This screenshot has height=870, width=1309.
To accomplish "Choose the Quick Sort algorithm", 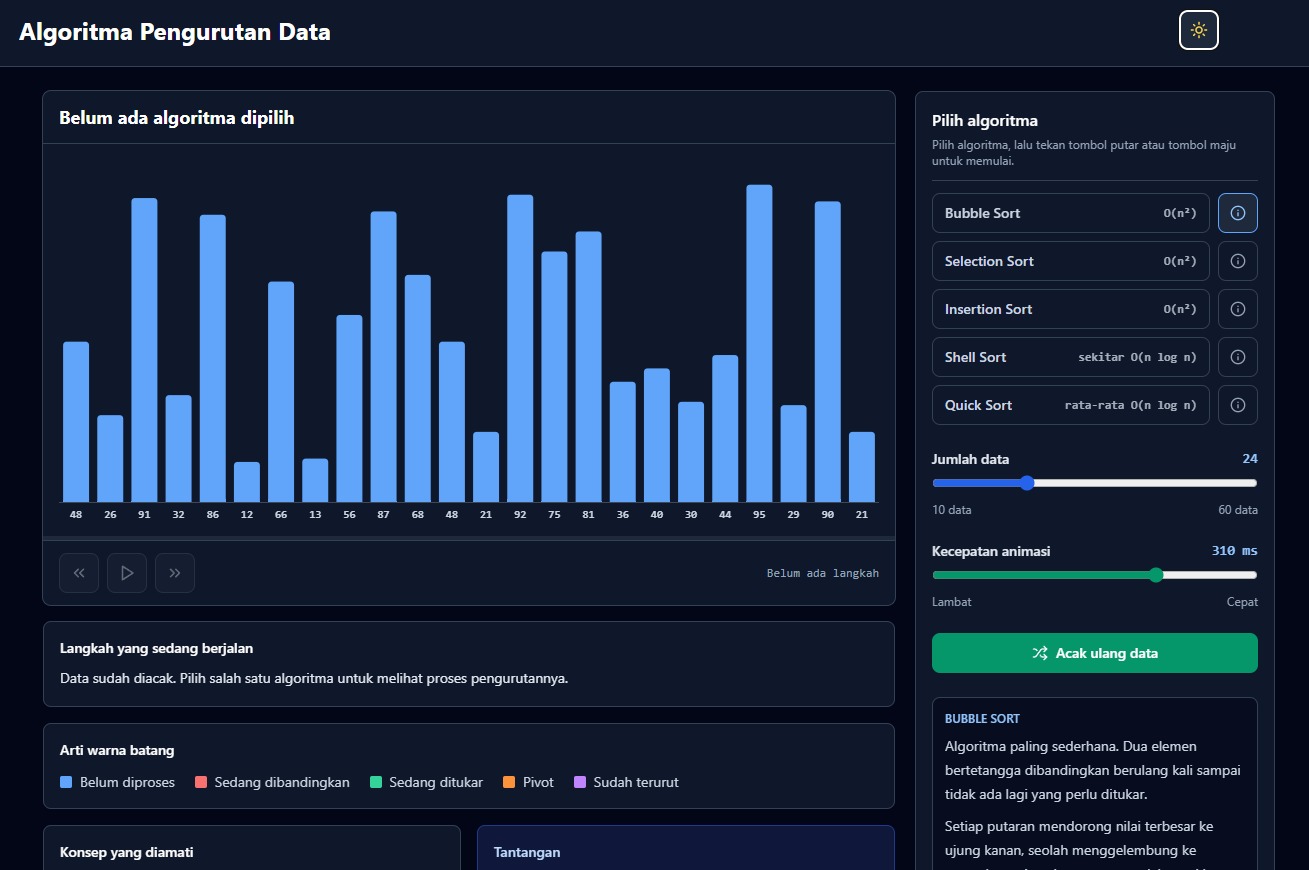I will [x=1071, y=405].
